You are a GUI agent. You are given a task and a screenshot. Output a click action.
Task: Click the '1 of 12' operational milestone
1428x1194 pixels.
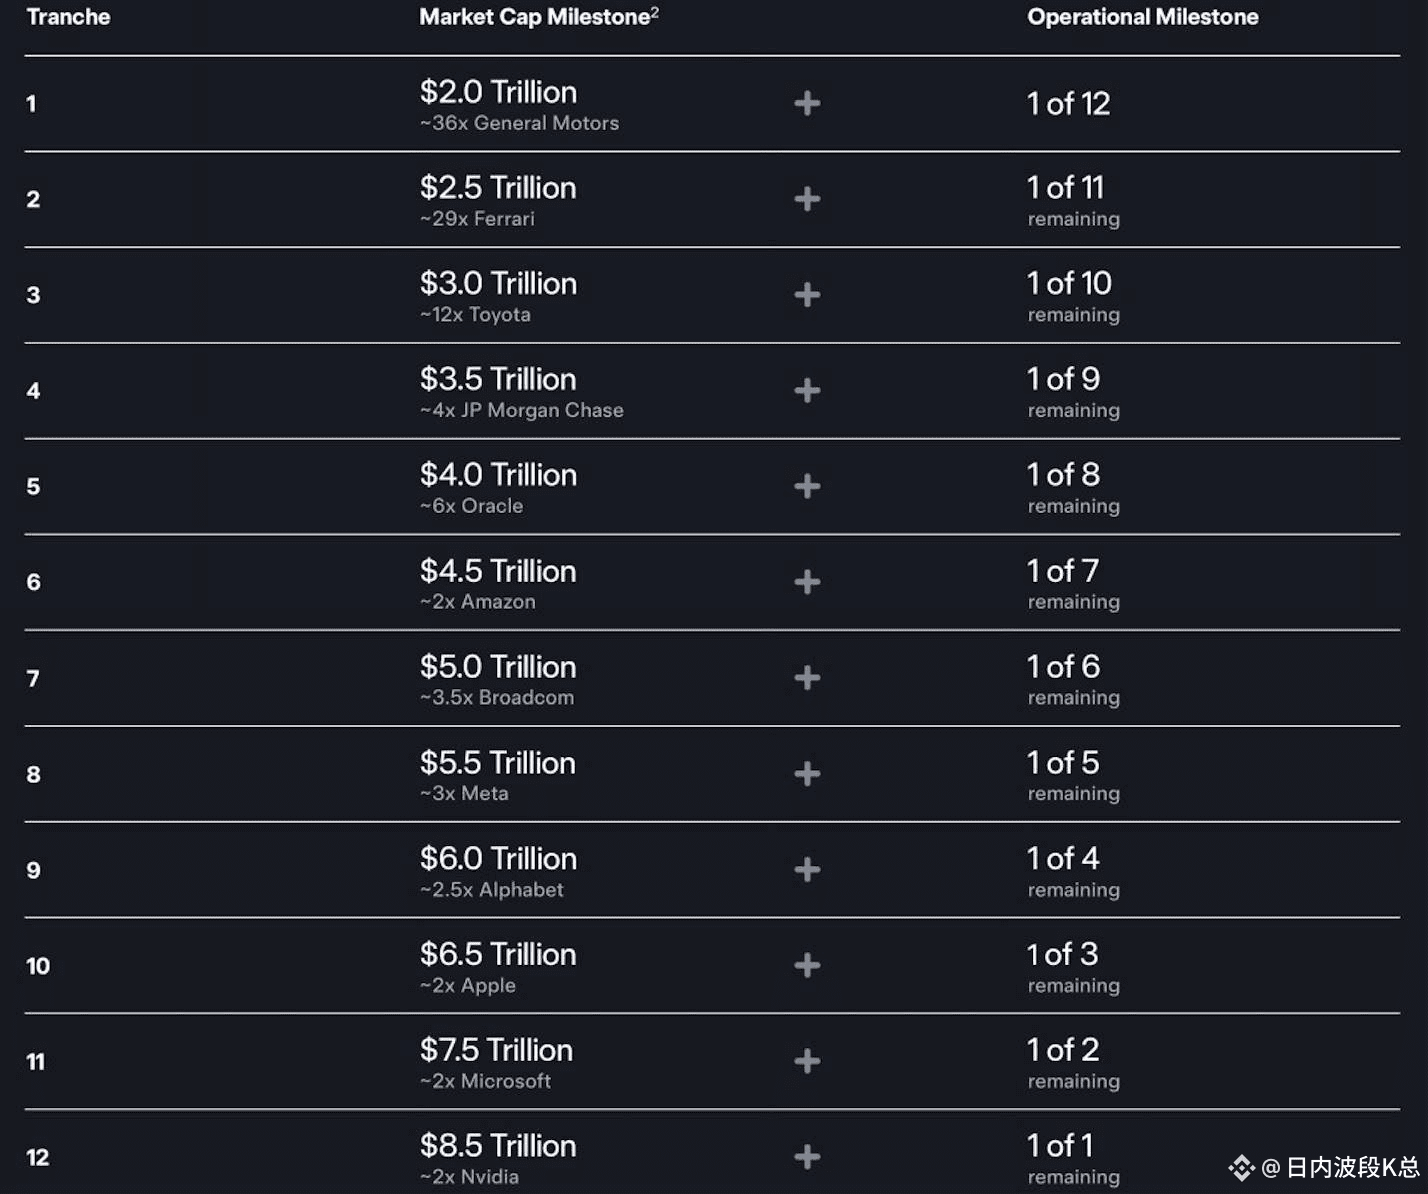(x=1068, y=103)
